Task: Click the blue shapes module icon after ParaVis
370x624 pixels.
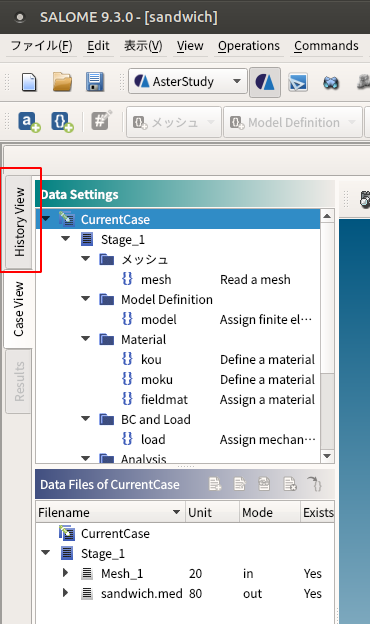Action: [x=331, y=82]
